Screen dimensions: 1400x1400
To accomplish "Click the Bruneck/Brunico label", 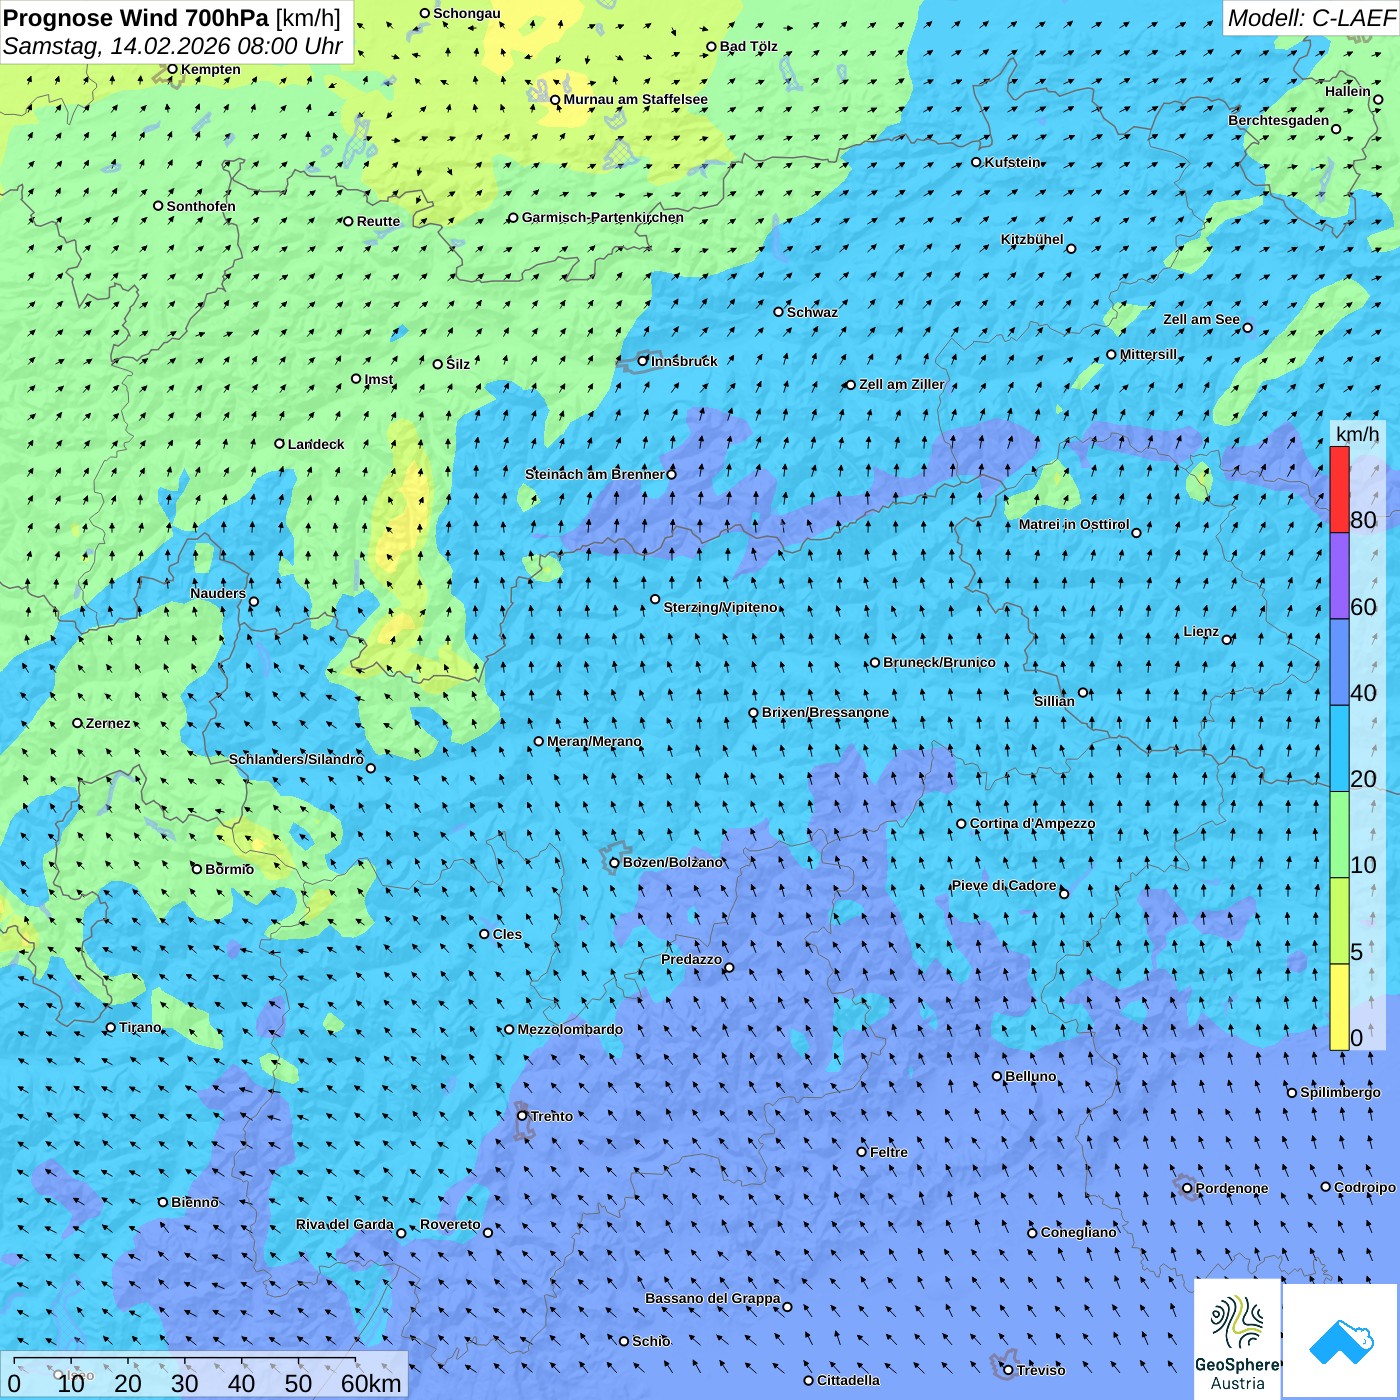I will tap(939, 662).
